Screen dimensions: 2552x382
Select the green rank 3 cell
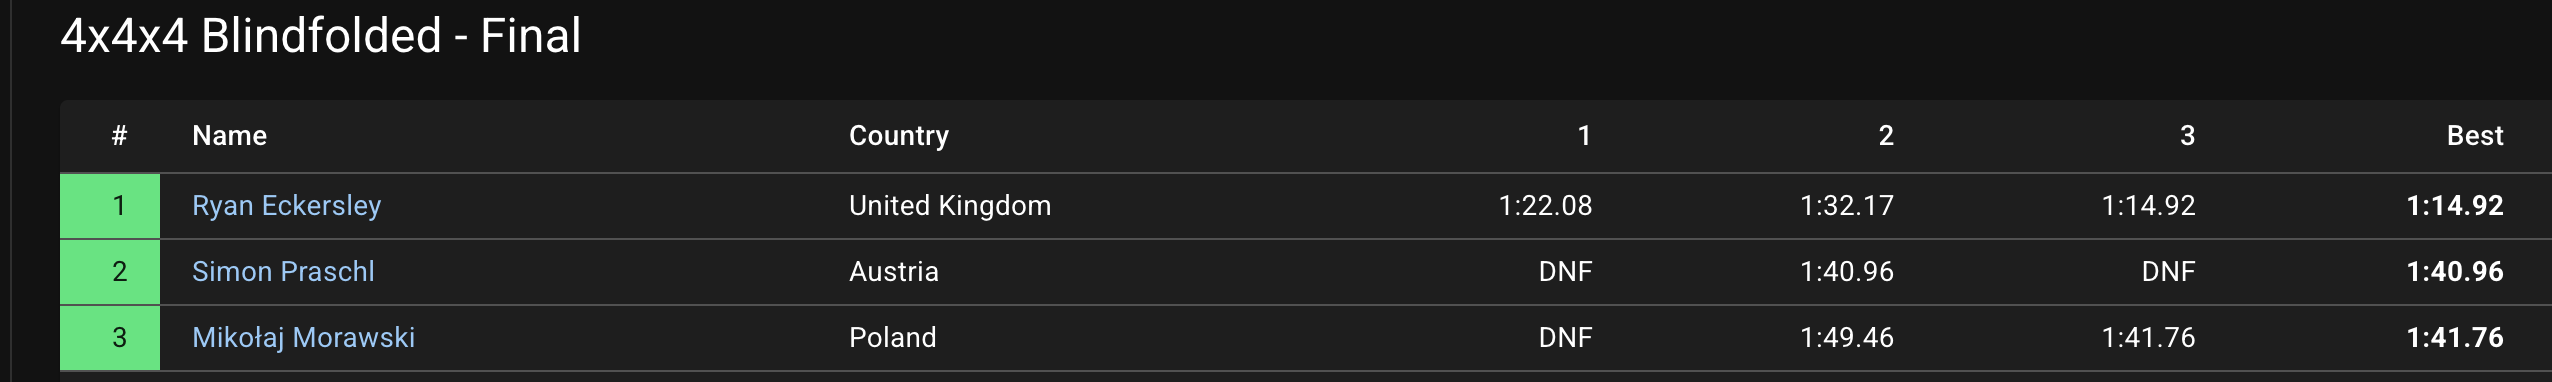coord(110,338)
